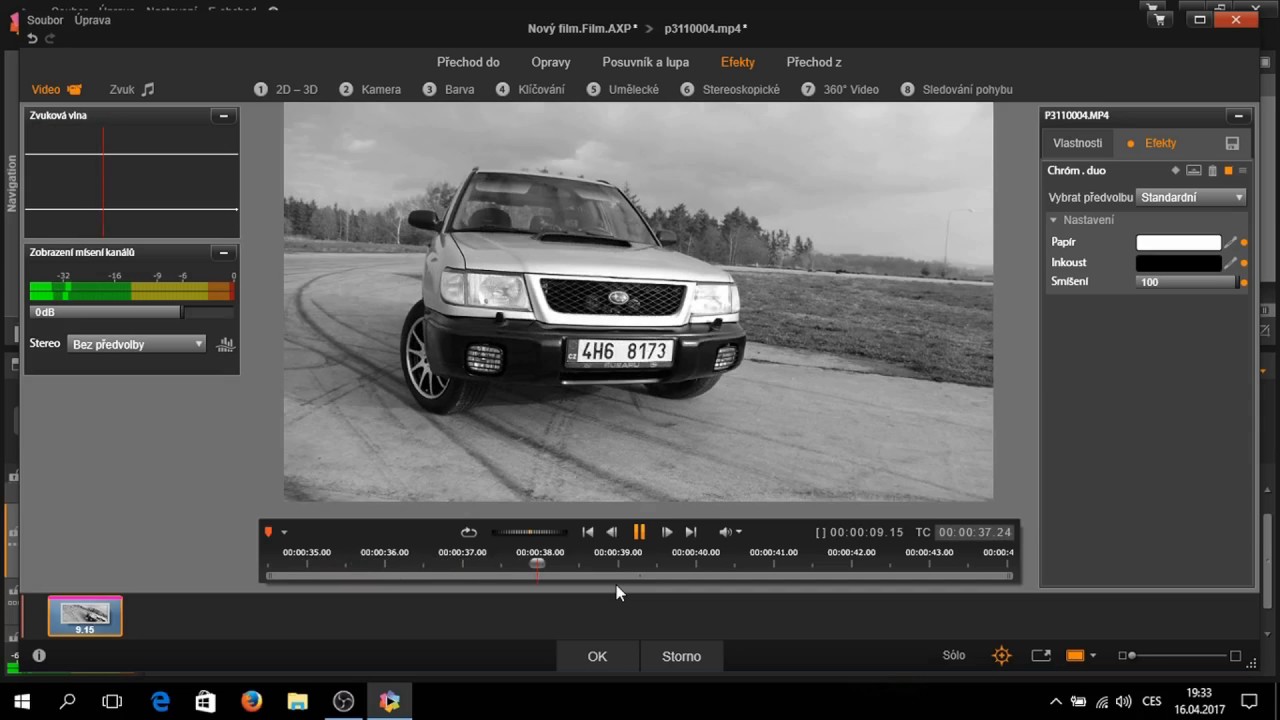Open the Barva effects category

point(449,89)
